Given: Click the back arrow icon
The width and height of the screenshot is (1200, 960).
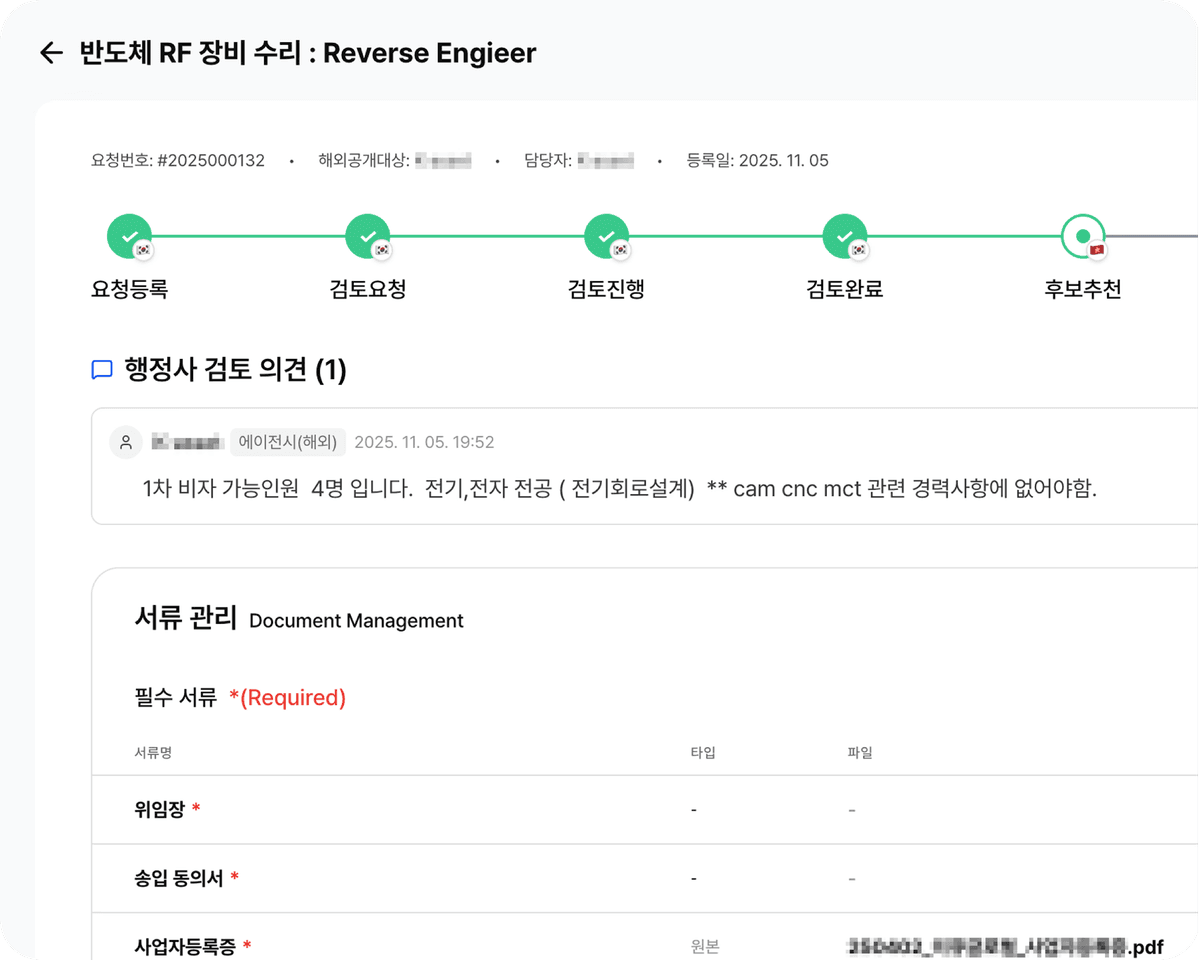Looking at the screenshot, I should pyautogui.click(x=51, y=53).
